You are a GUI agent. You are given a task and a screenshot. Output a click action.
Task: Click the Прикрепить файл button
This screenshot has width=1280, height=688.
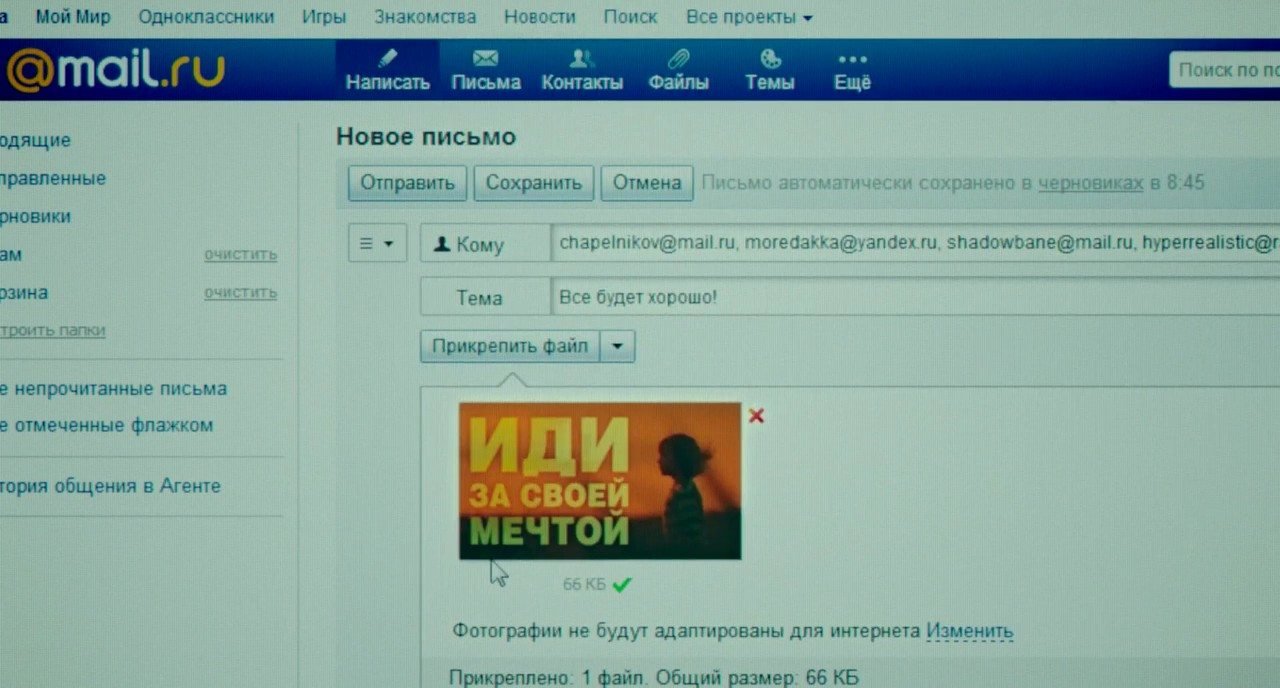(509, 347)
